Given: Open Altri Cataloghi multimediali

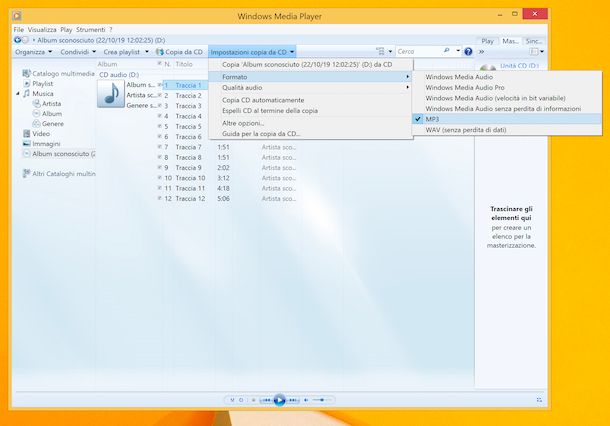Looking at the screenshot, I should (x=59, y=174).
